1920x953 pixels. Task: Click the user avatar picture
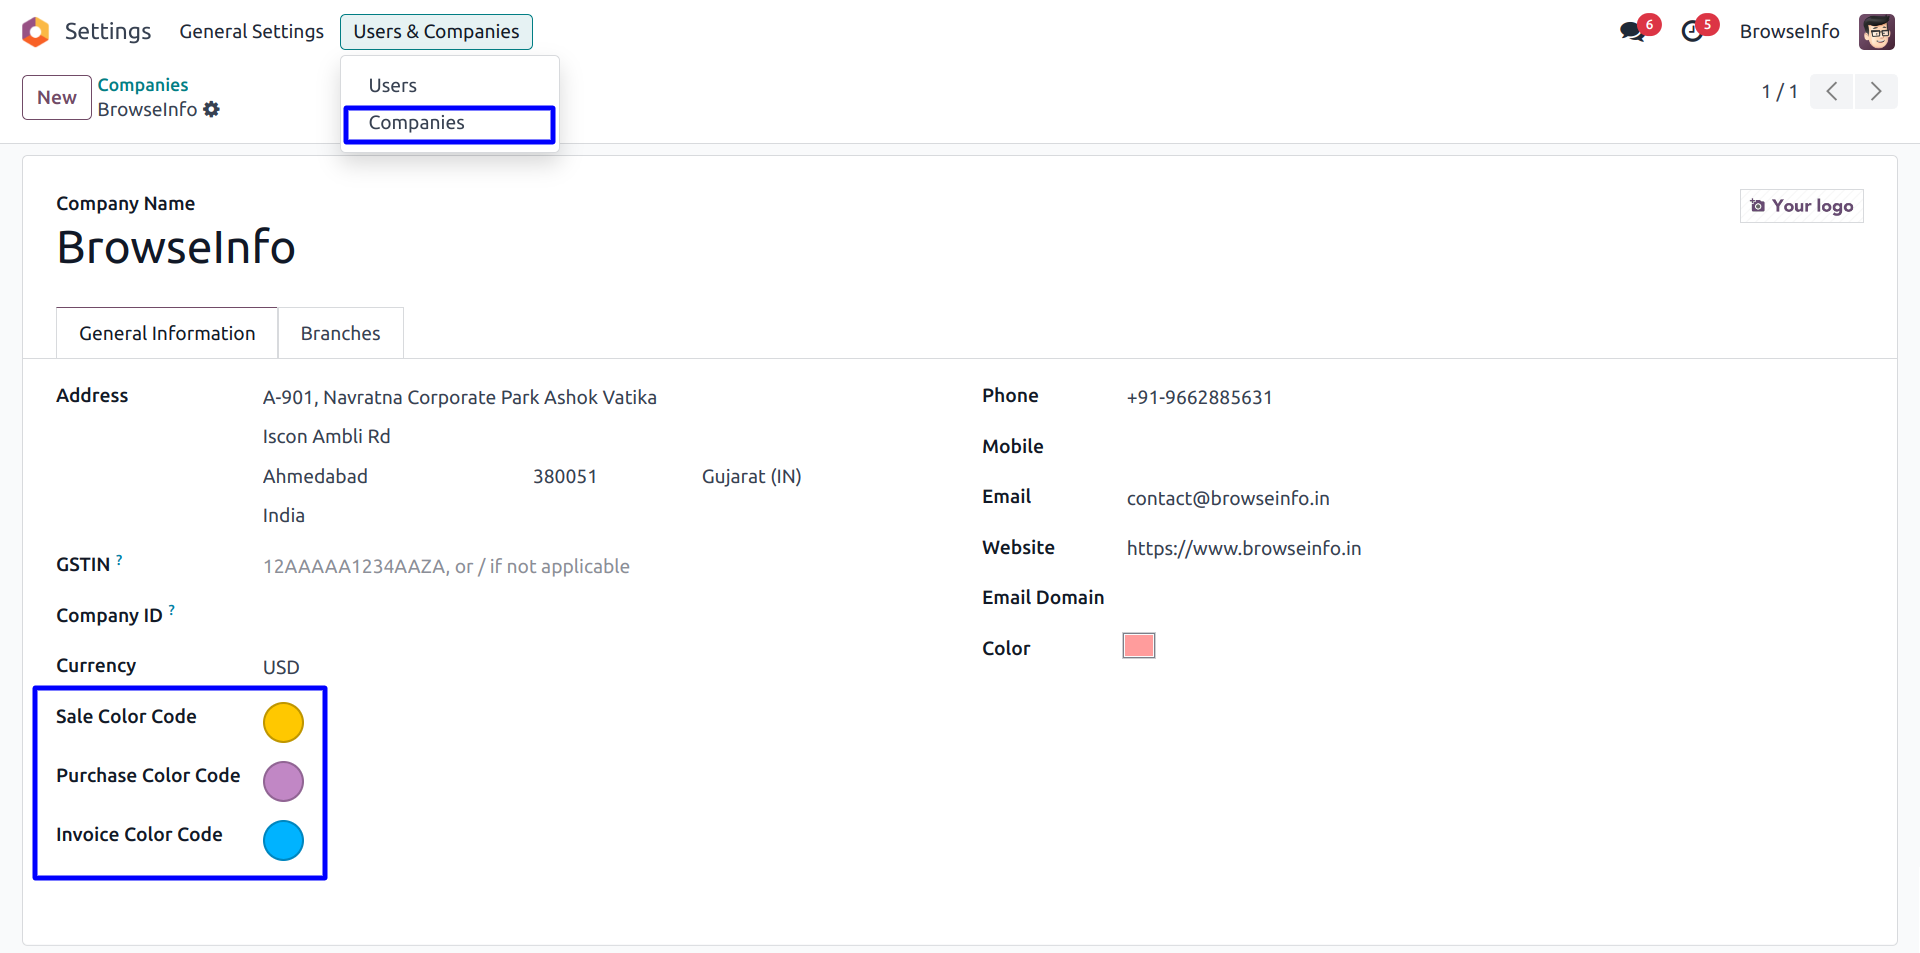1877,32
